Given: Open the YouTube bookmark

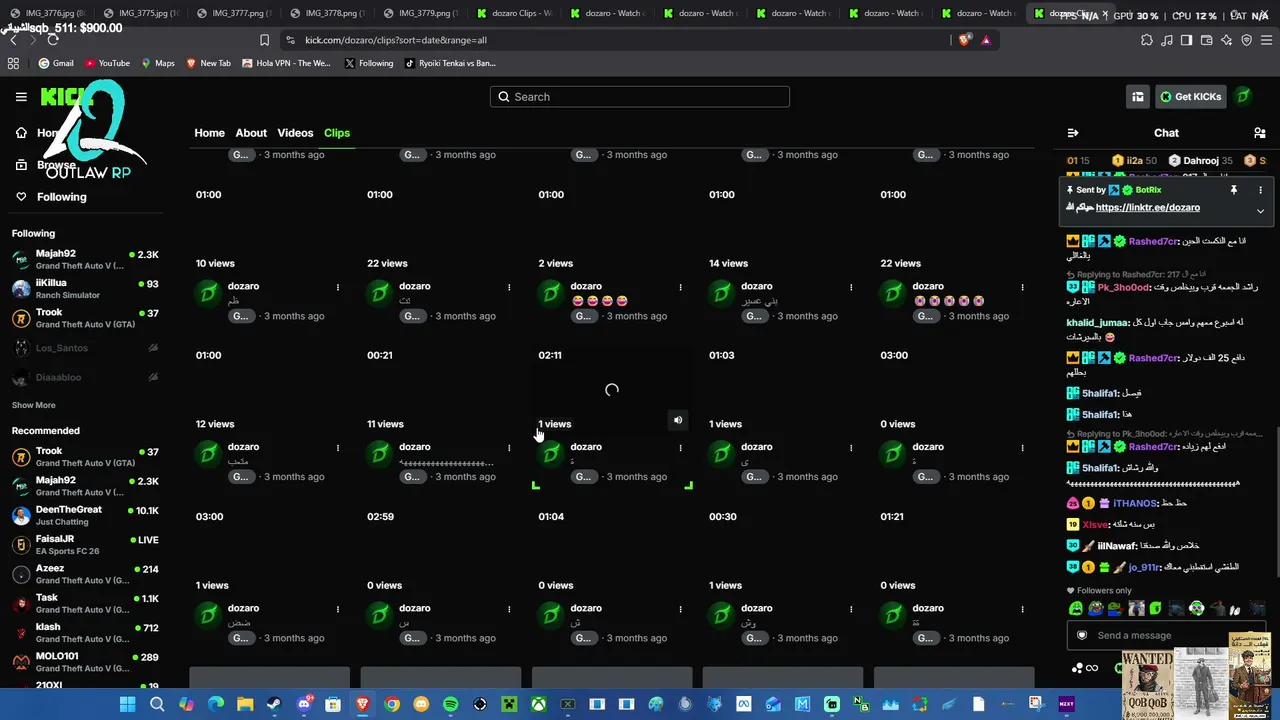Looking at the screenshot, I should pyautogui.click(x=107, y=63).
